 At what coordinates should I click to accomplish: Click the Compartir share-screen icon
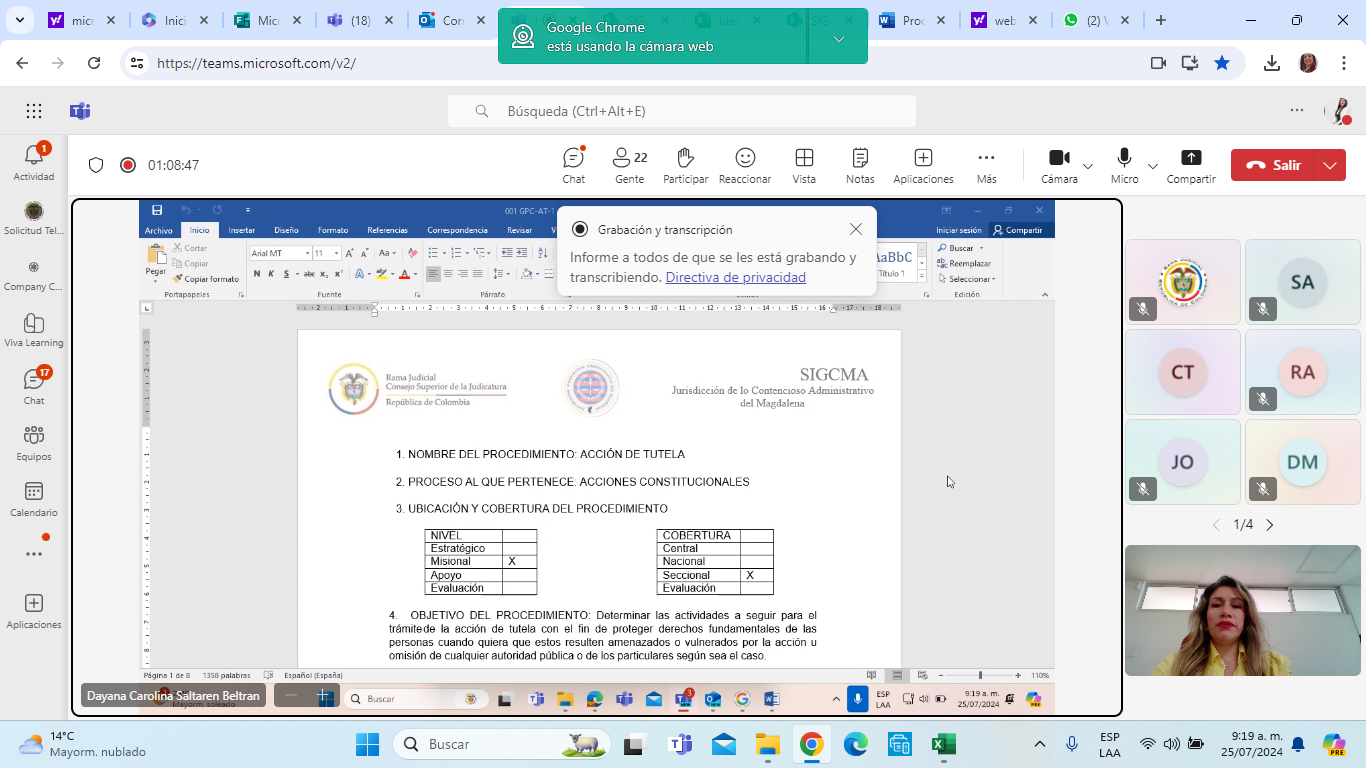1191,158
